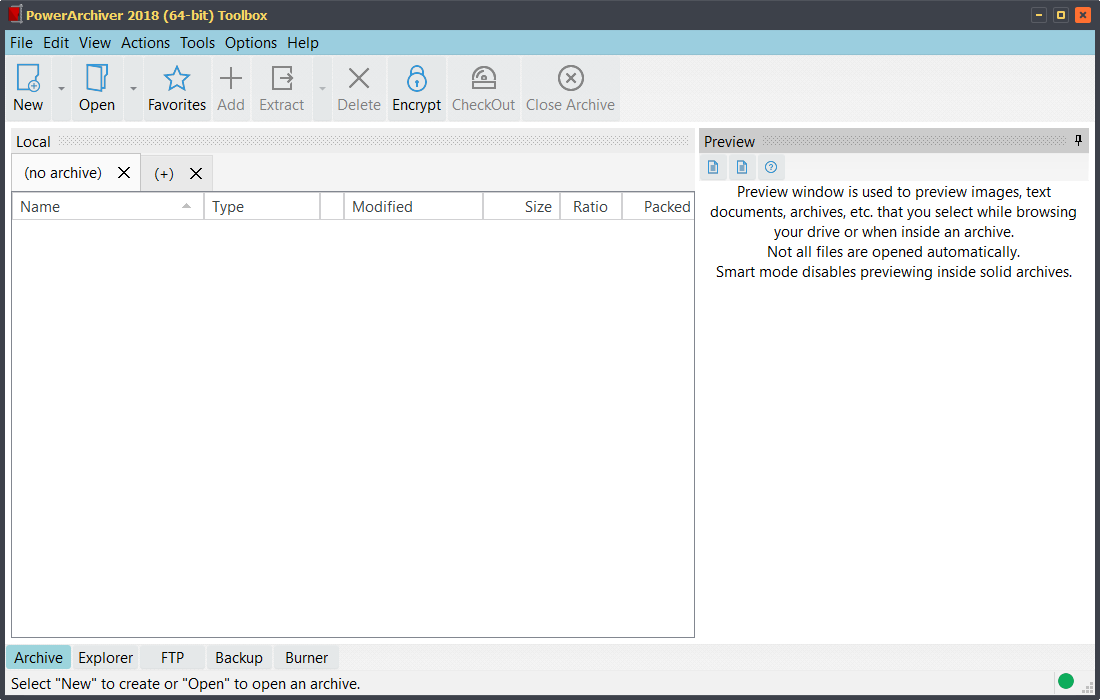Click the CheckOut toolbar icon
This screenshot has width=1100, height=700.
(x=483, y=79)
